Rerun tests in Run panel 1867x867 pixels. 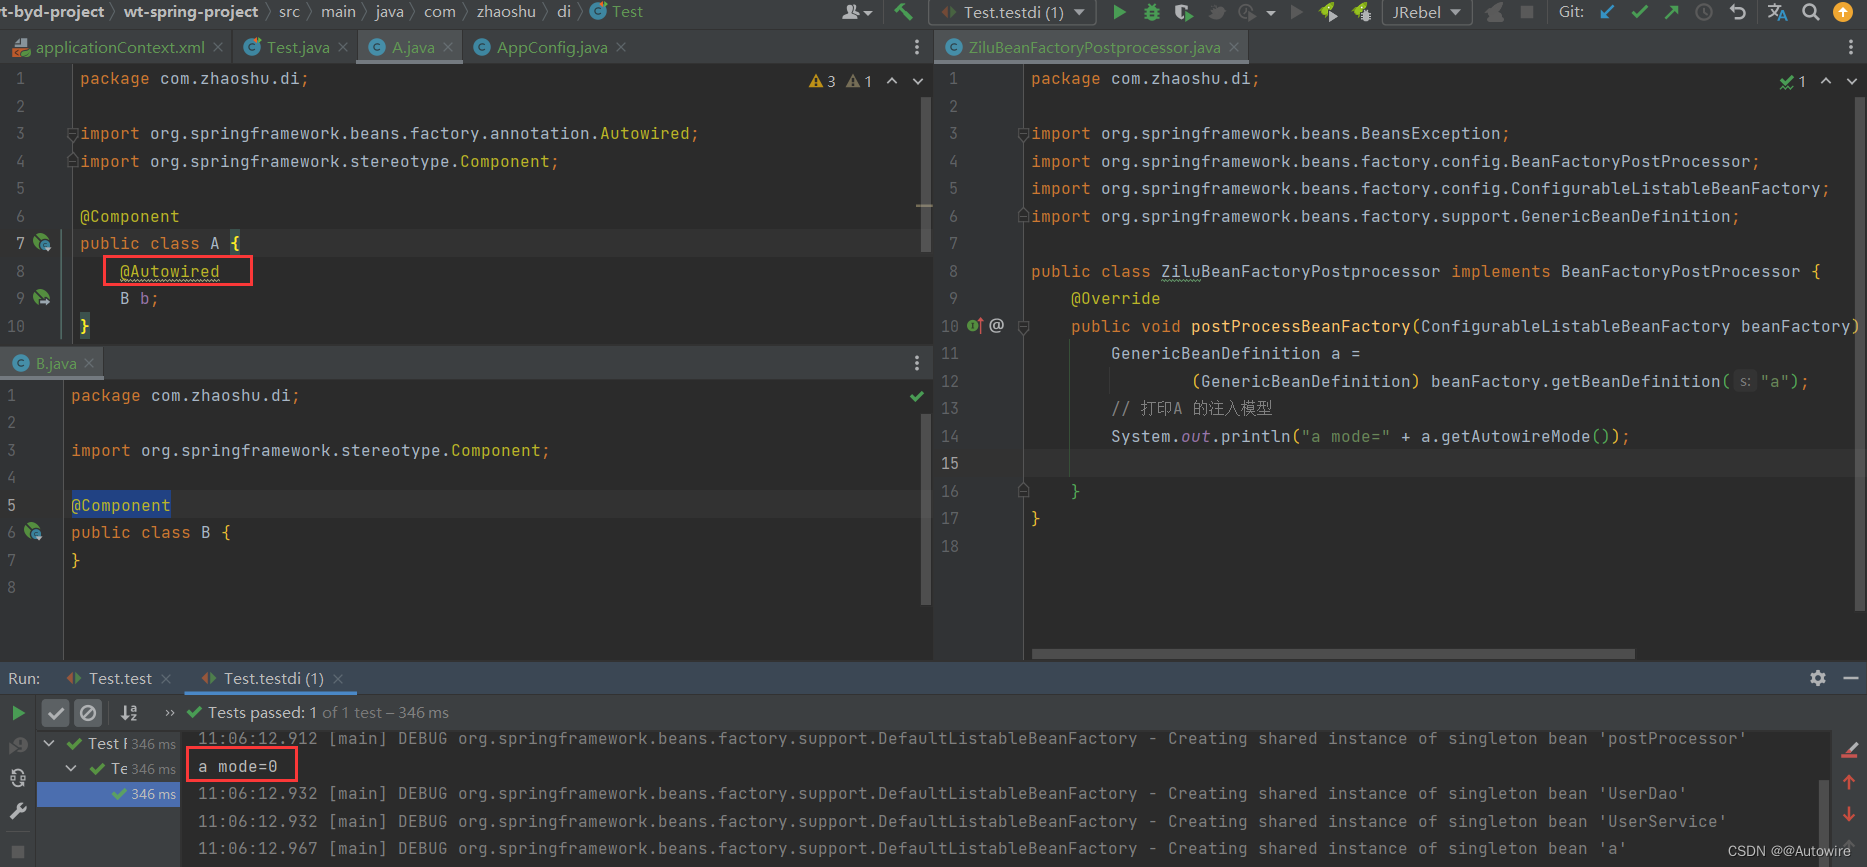click(18, 713)
